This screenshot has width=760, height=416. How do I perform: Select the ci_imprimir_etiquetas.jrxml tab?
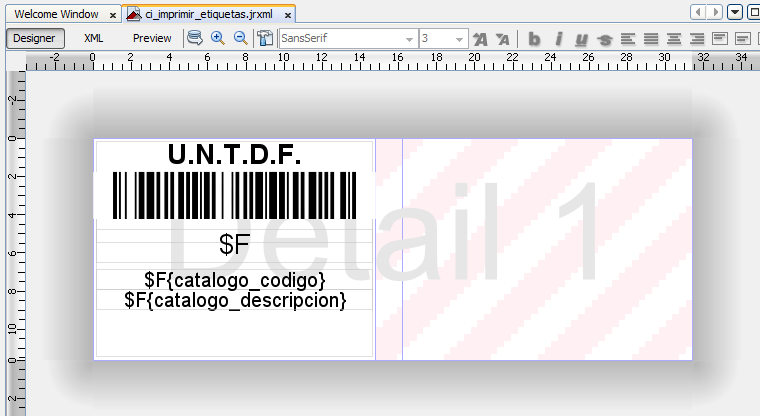pyautogui.click(x=209, y=15)
